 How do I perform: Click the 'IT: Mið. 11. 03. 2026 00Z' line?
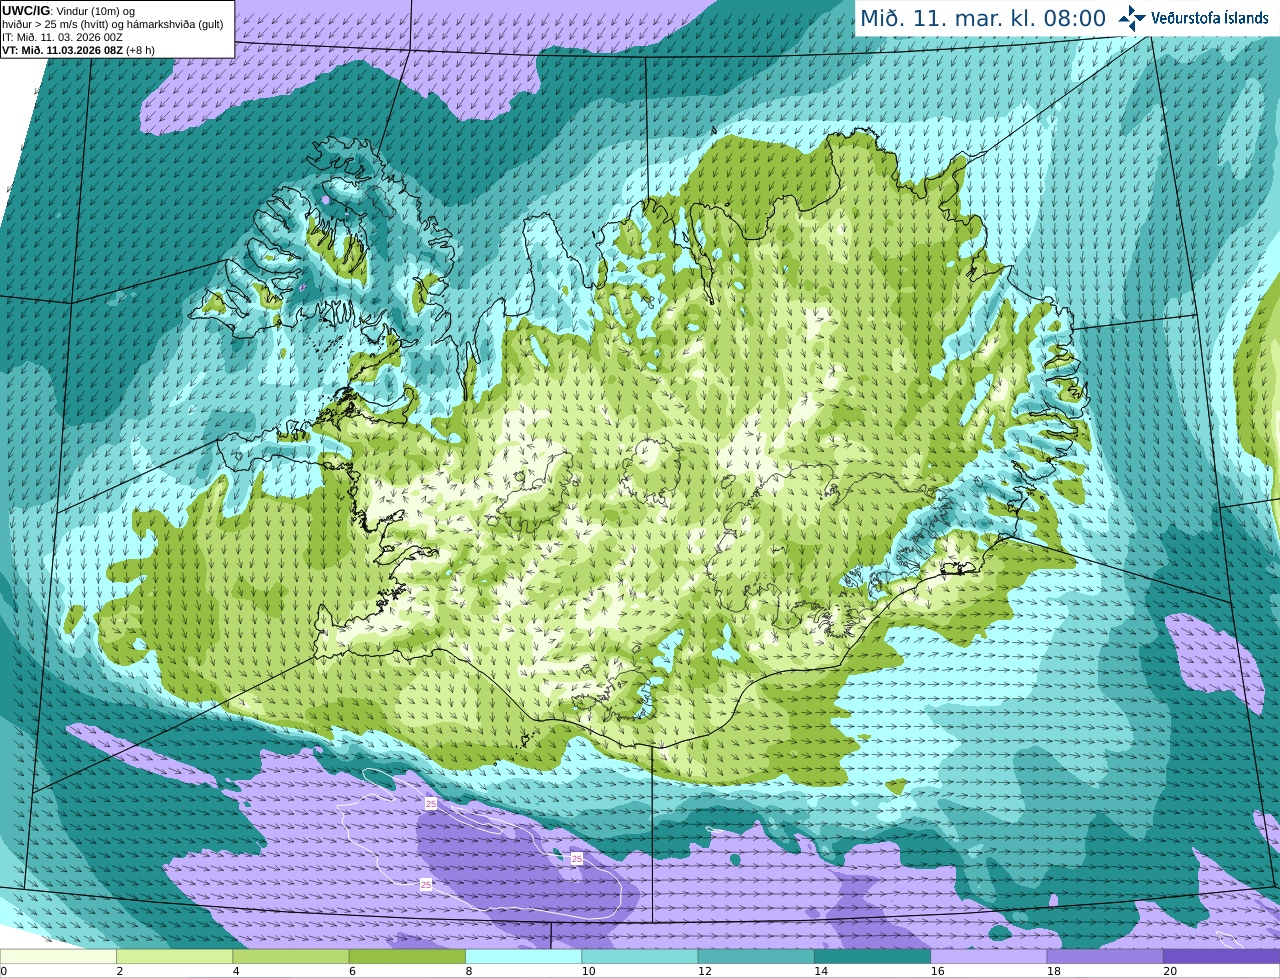click(x=62, y=37)
